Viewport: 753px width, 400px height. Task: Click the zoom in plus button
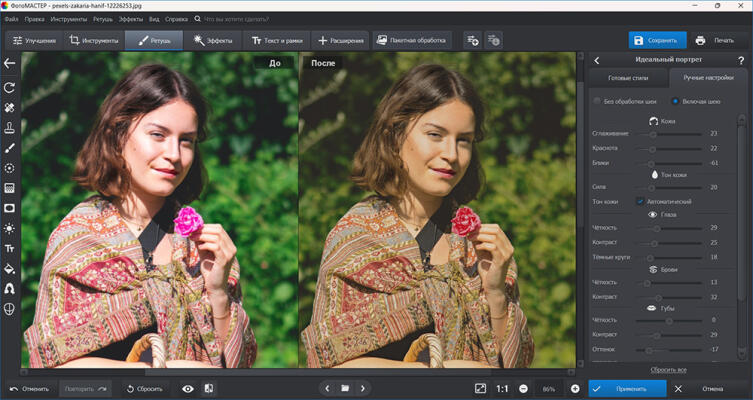575,388
